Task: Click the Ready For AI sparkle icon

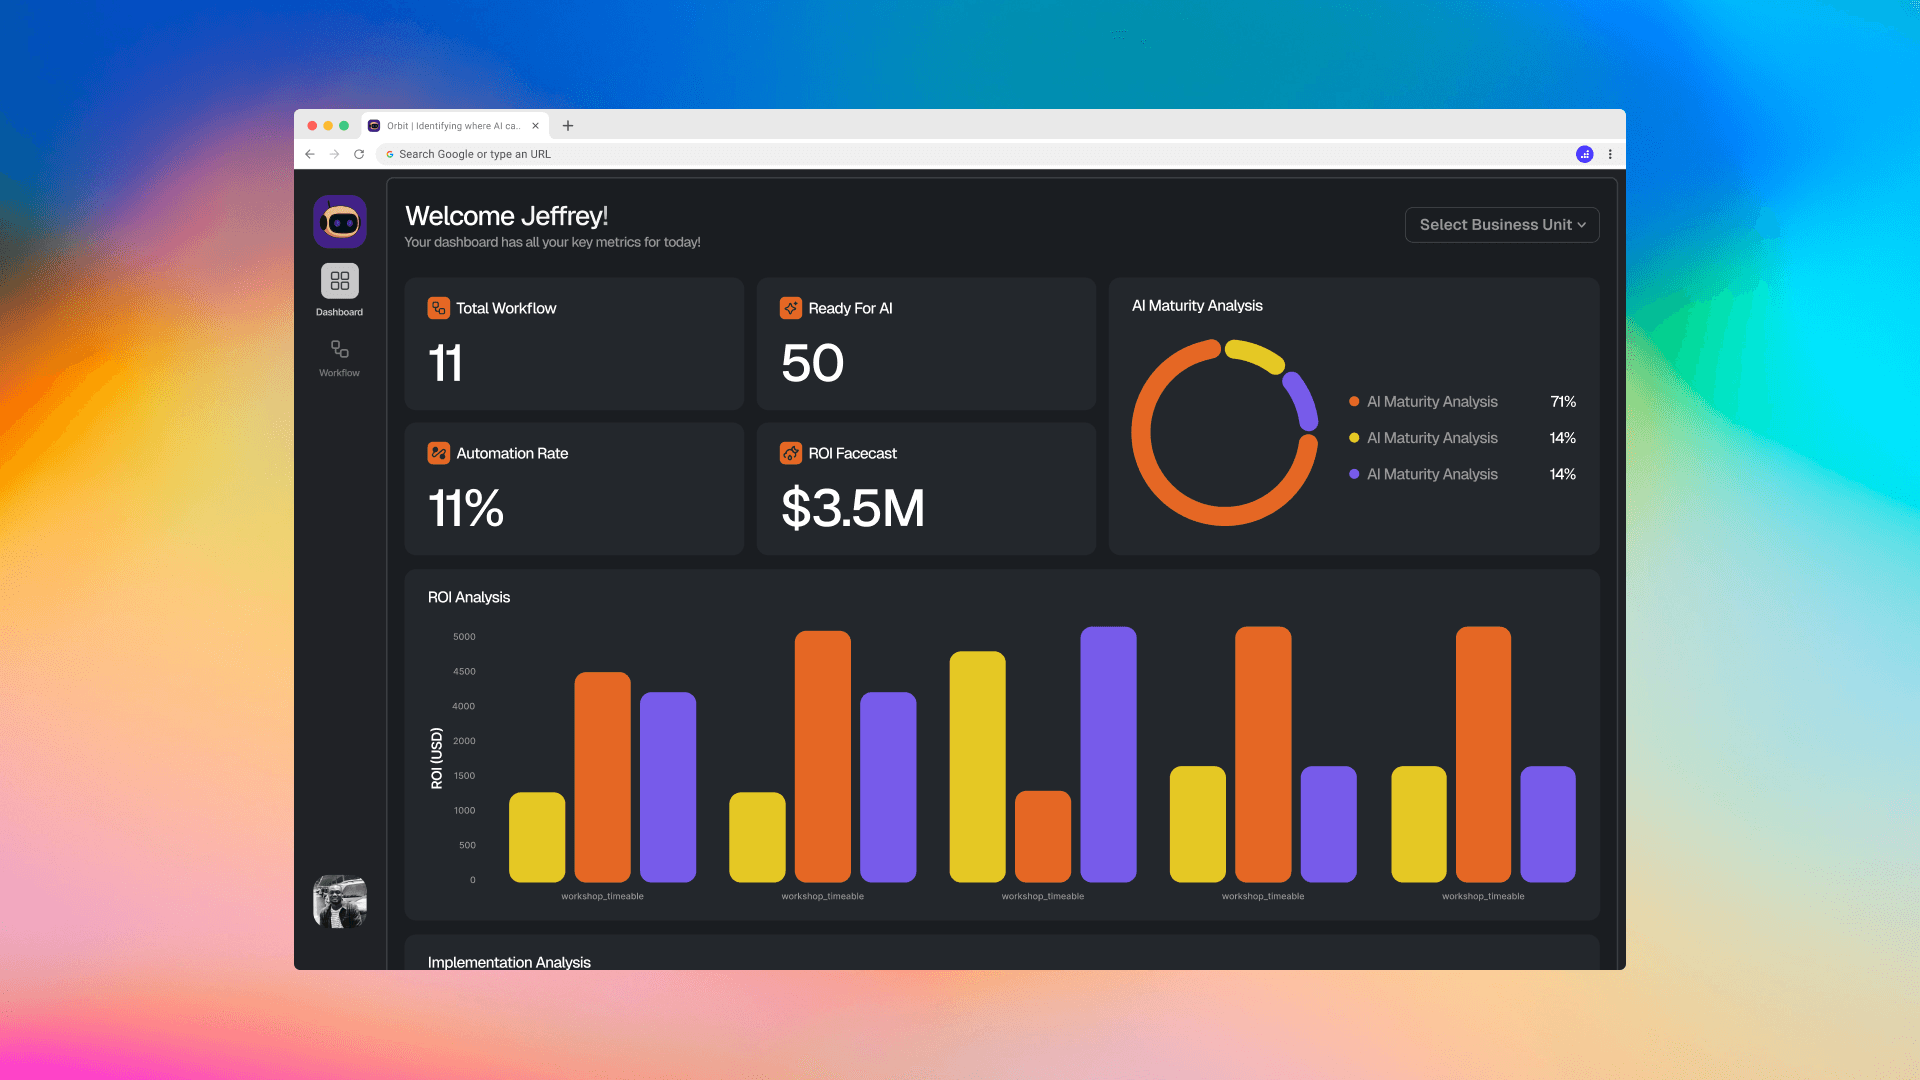Action: [790, 308]
